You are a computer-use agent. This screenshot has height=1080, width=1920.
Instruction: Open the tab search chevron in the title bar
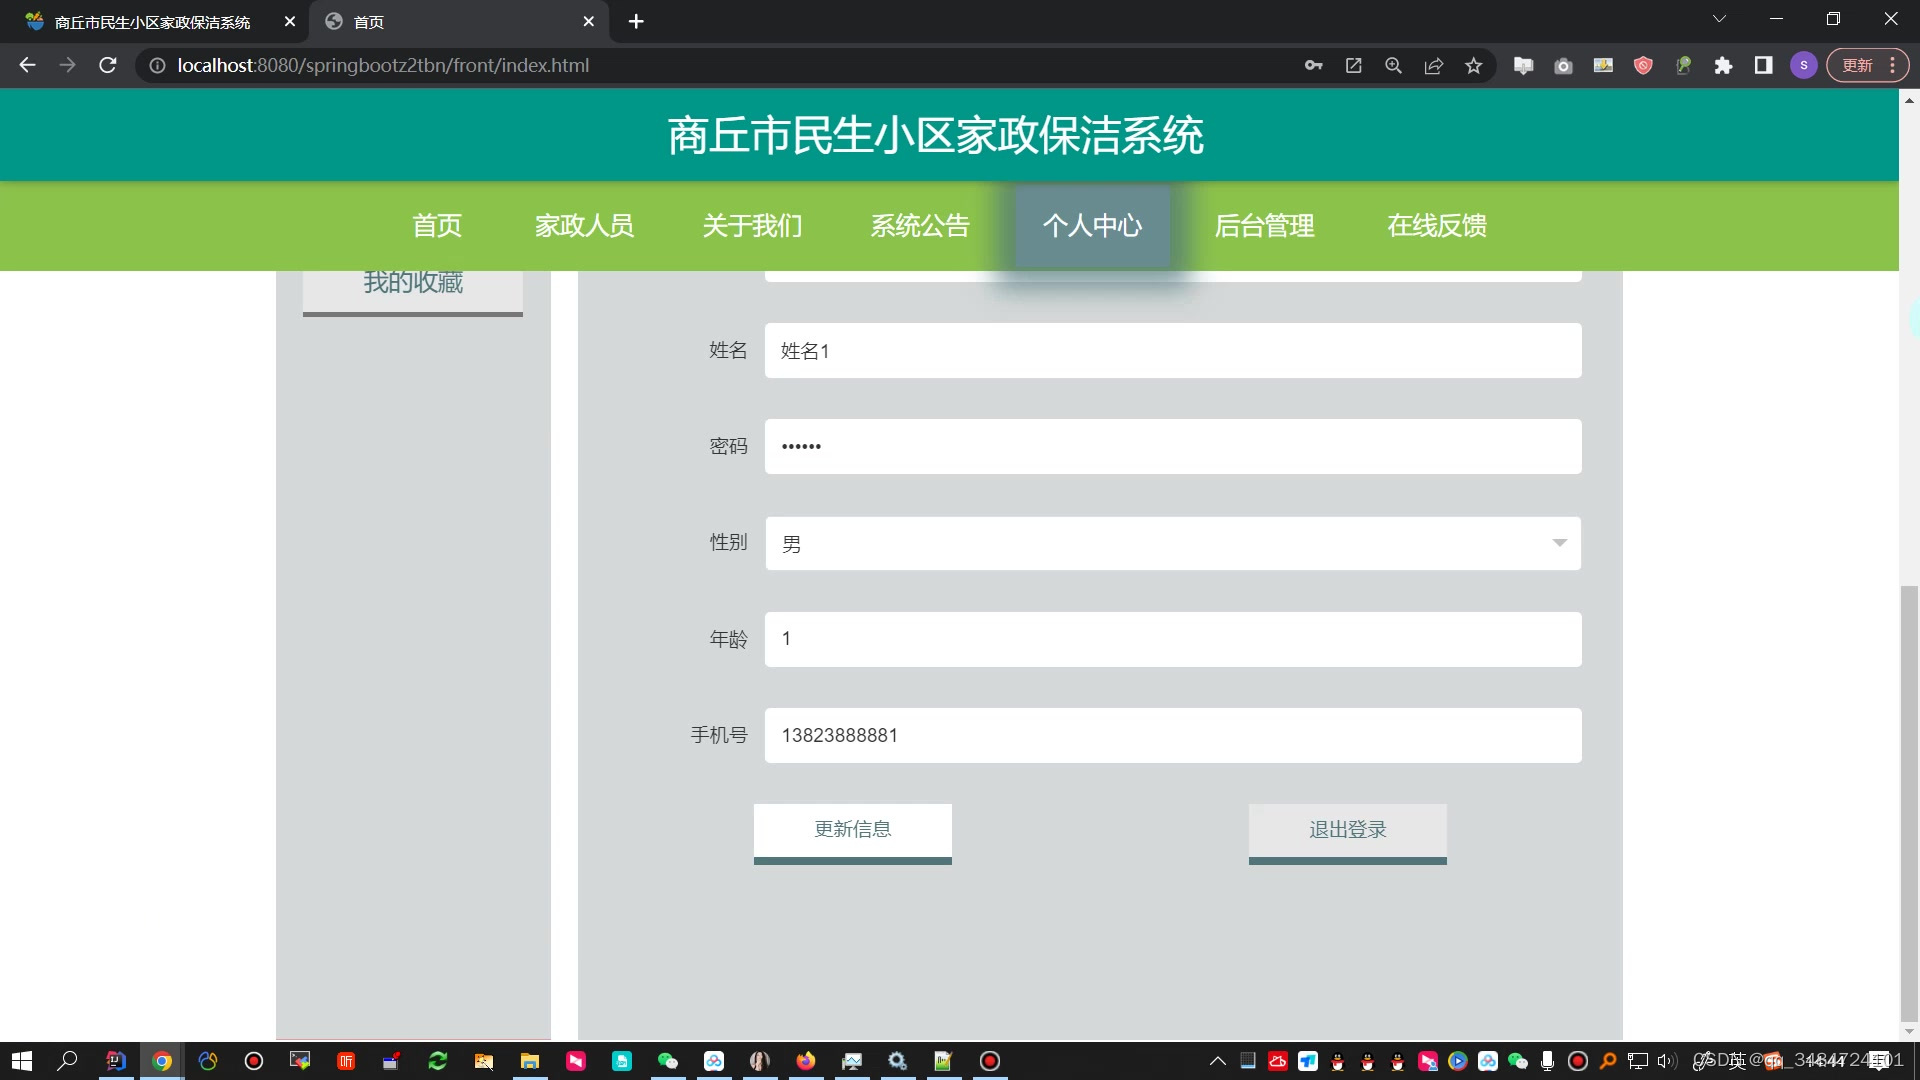[x=1719, y=19]
